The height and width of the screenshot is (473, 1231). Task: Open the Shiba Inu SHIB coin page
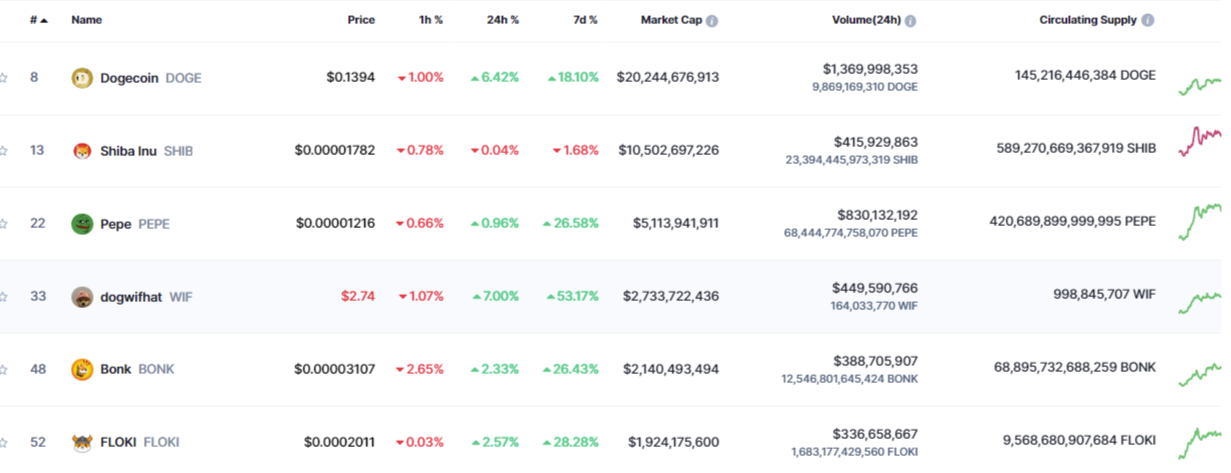147,151
